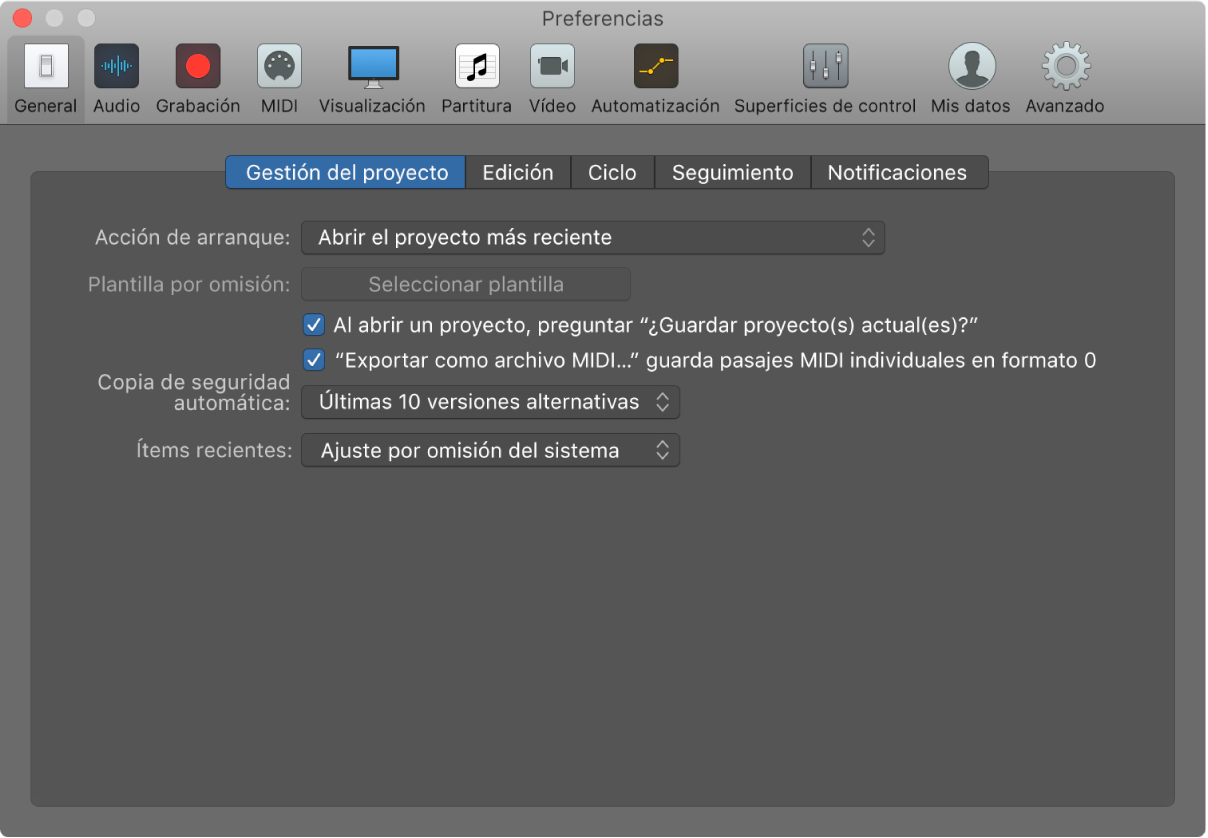
Task: Uncheck the "Exportar como archivo MIDI" option
Action: (x=314, y=360)
